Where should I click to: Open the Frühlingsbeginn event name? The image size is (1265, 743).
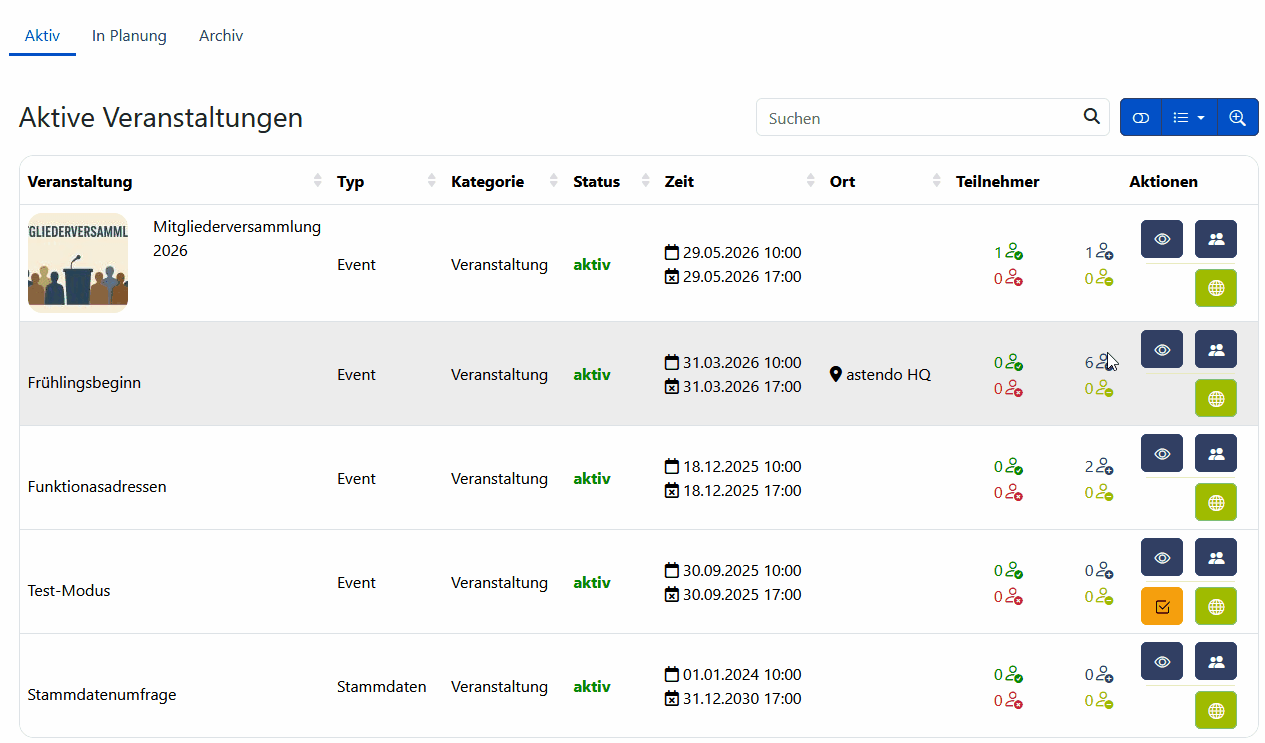point(84,383)
